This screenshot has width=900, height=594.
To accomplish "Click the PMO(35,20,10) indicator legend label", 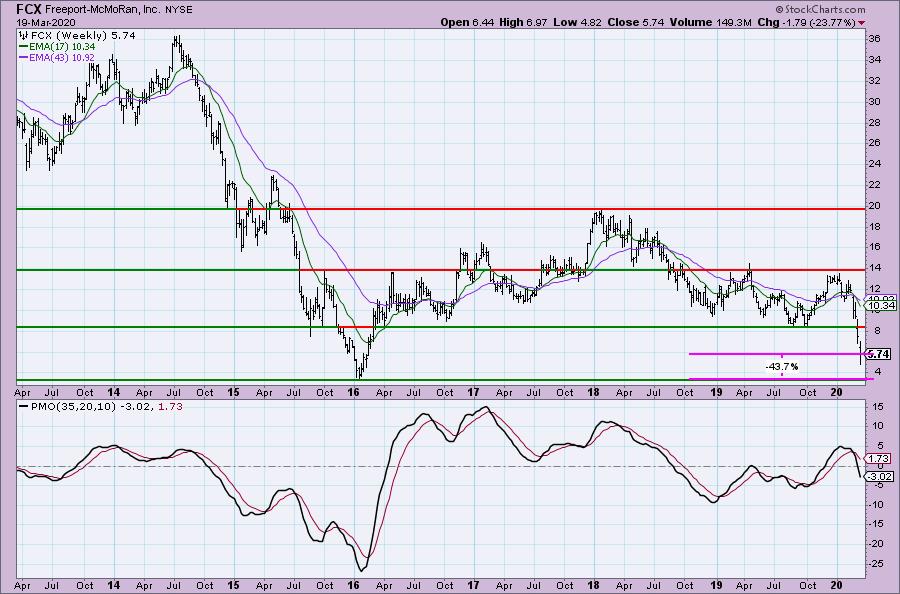I will [x=72, y=406].
